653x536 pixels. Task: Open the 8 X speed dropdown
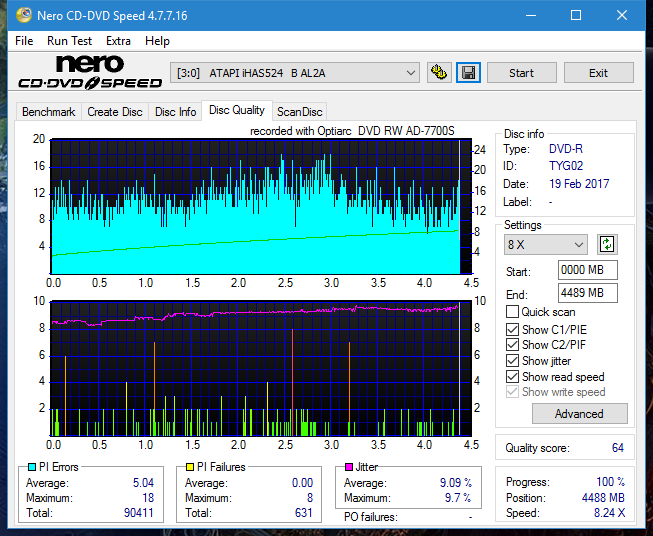pos(546,244)
